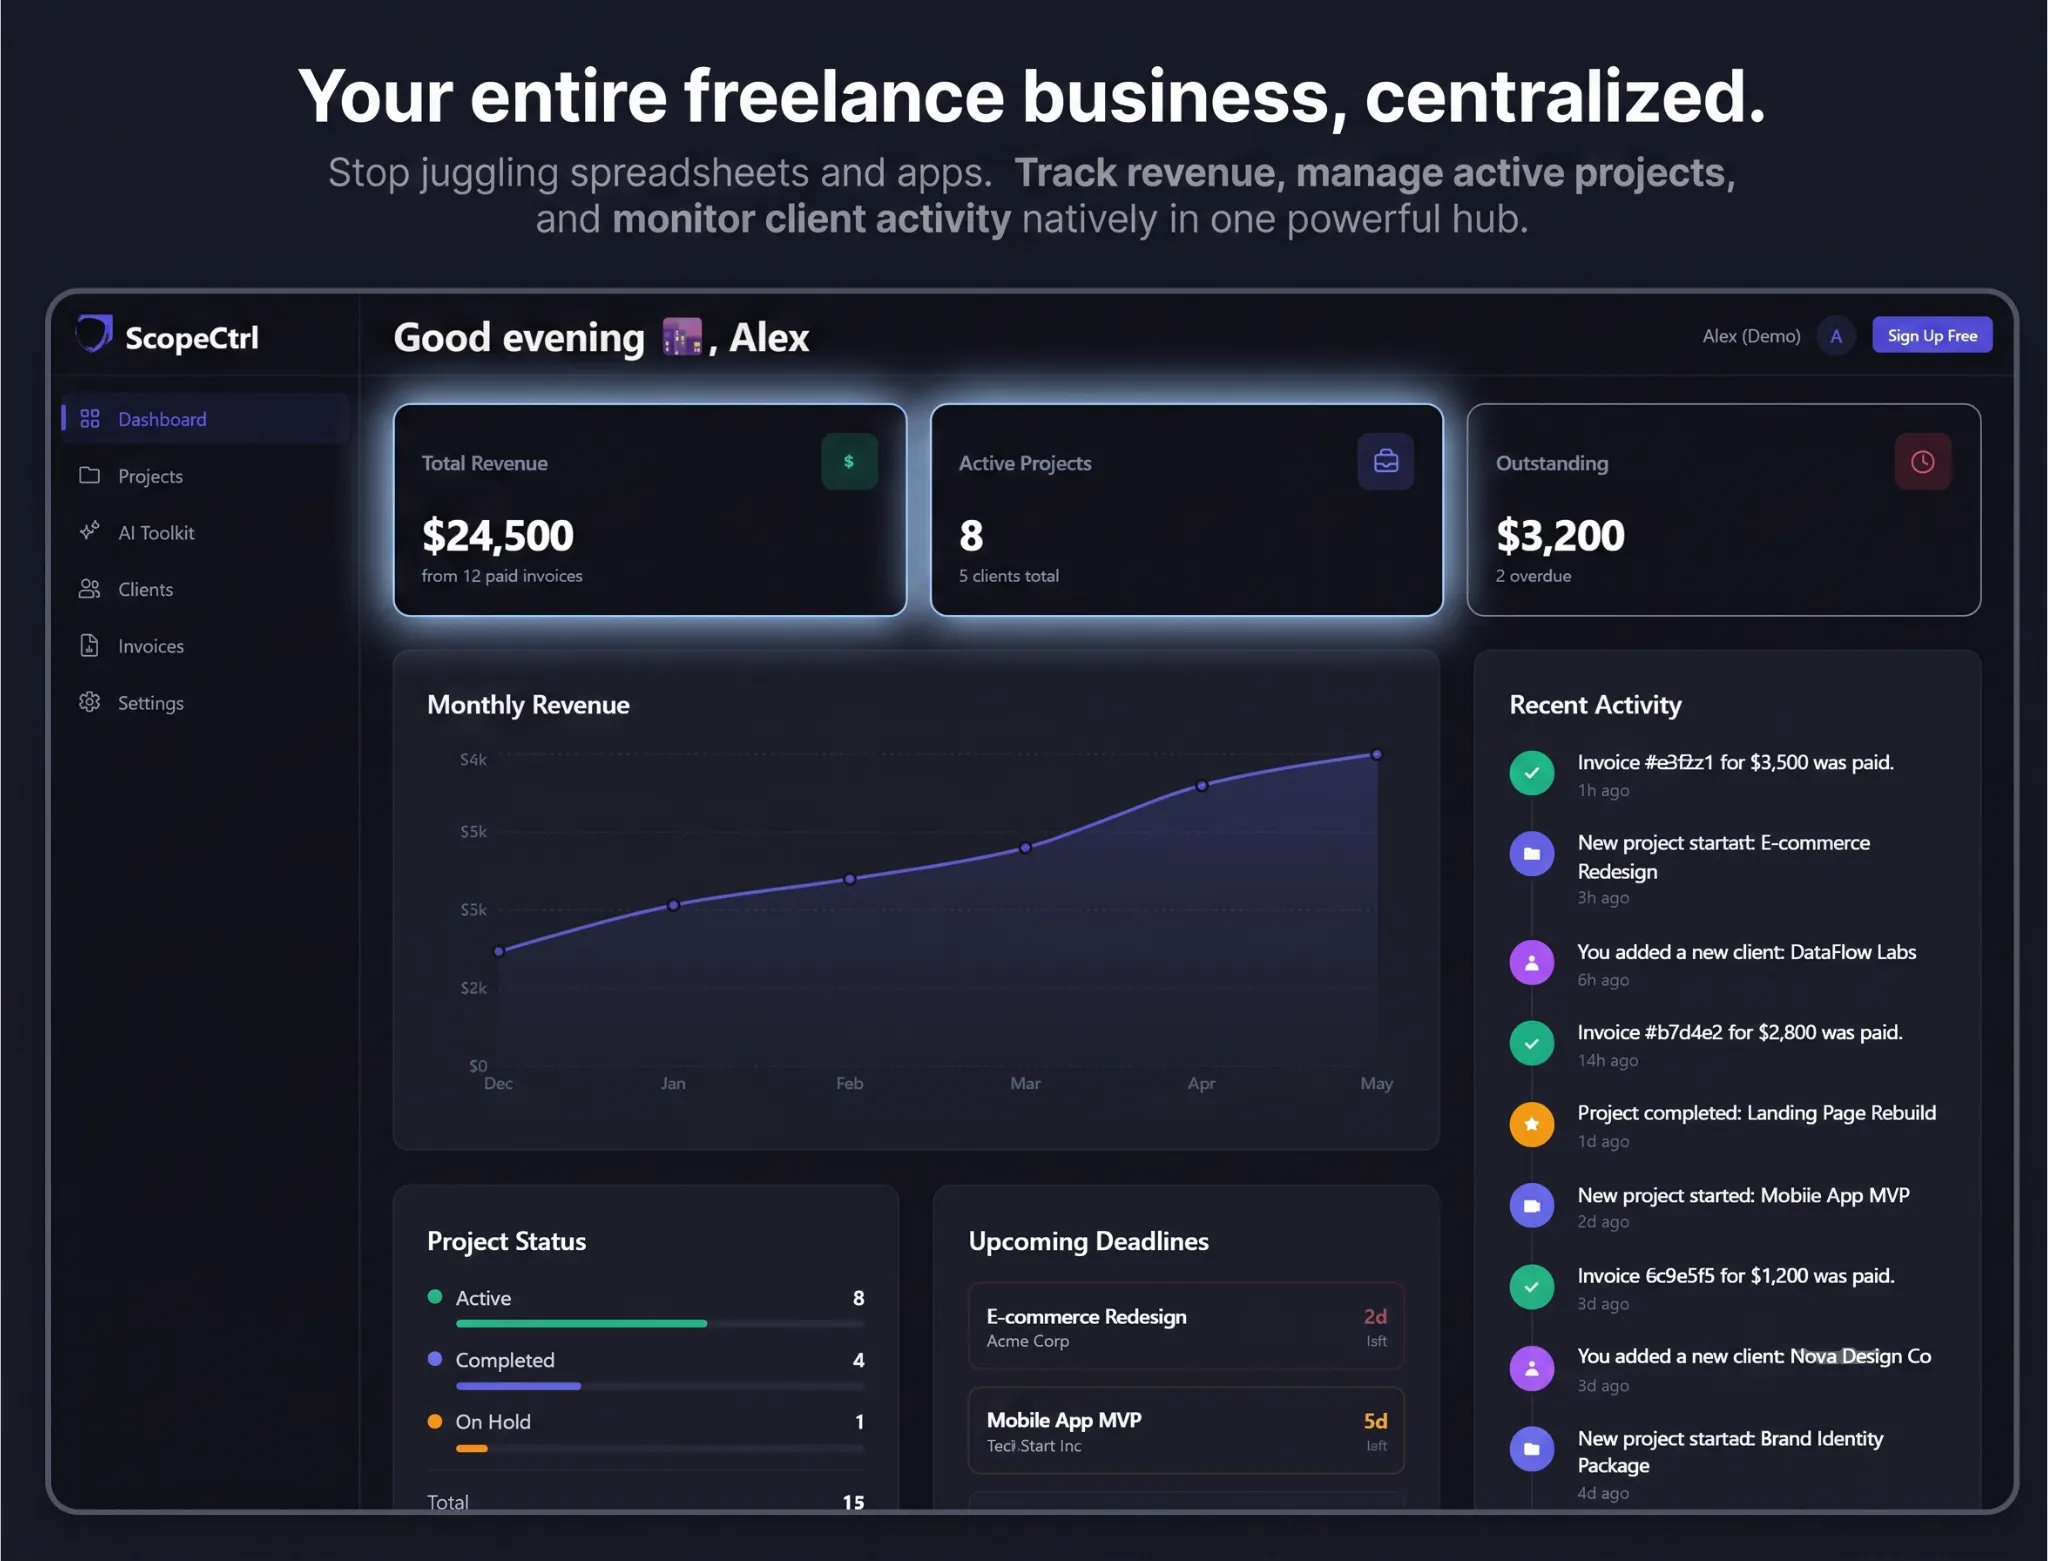Click the ScopeCtrl shield logo

(x=94, y=334)
